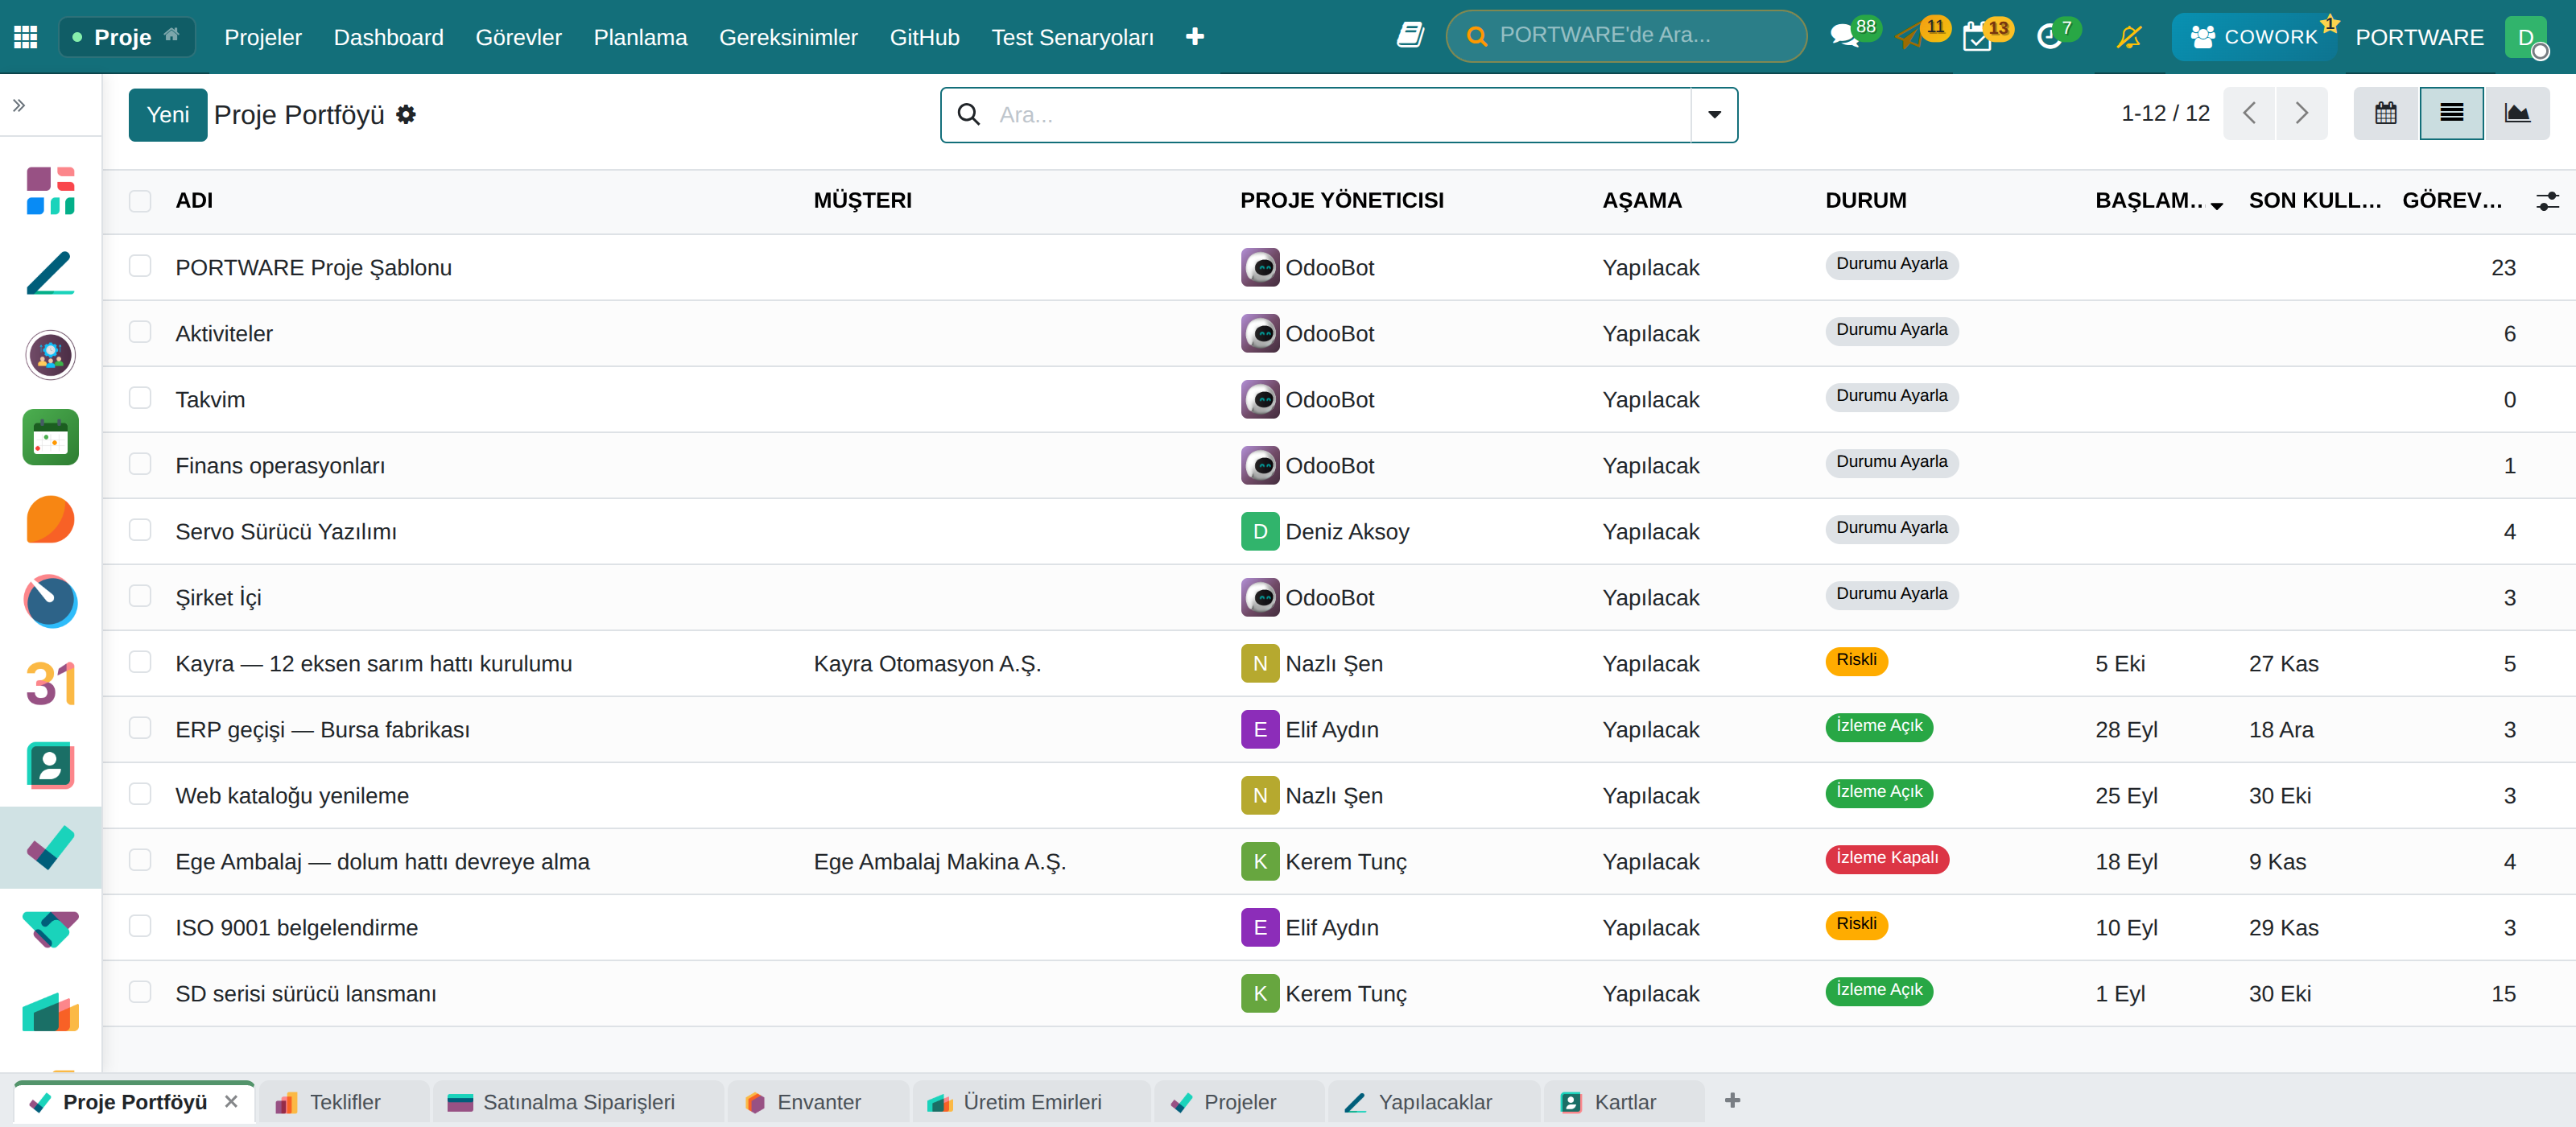
Task: Click the Yeni button
Action: pos(168,114)
